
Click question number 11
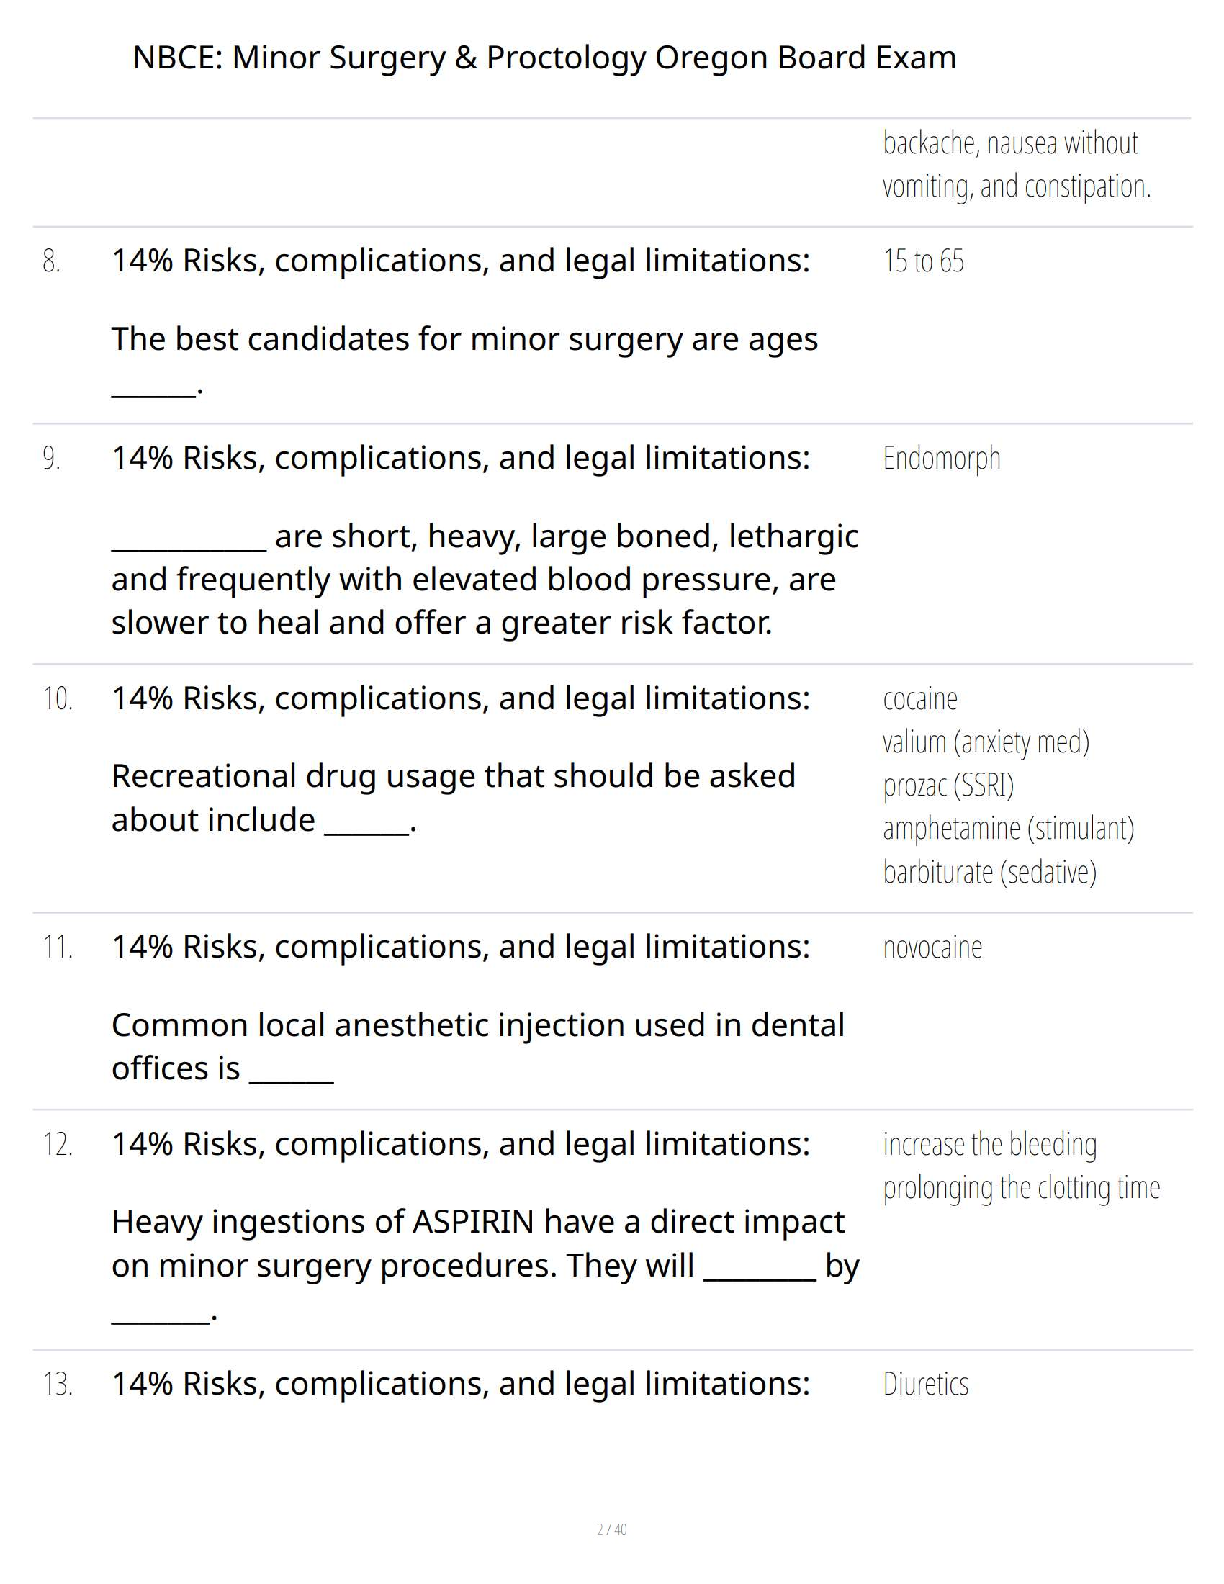(57, 948)
